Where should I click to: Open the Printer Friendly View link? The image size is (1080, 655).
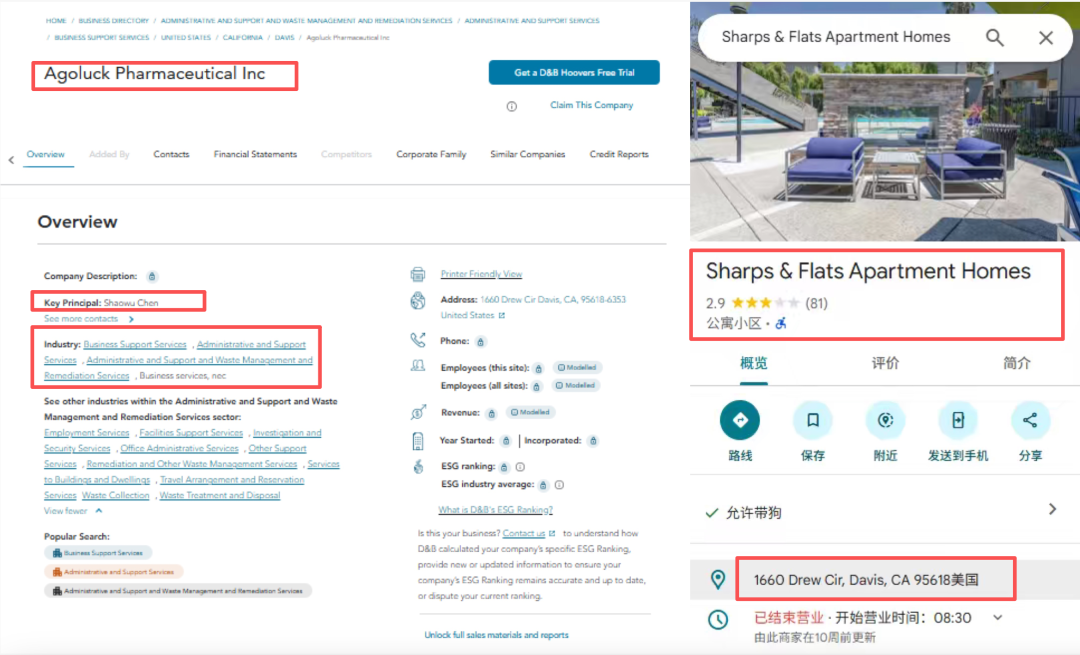tap(481, 274)
